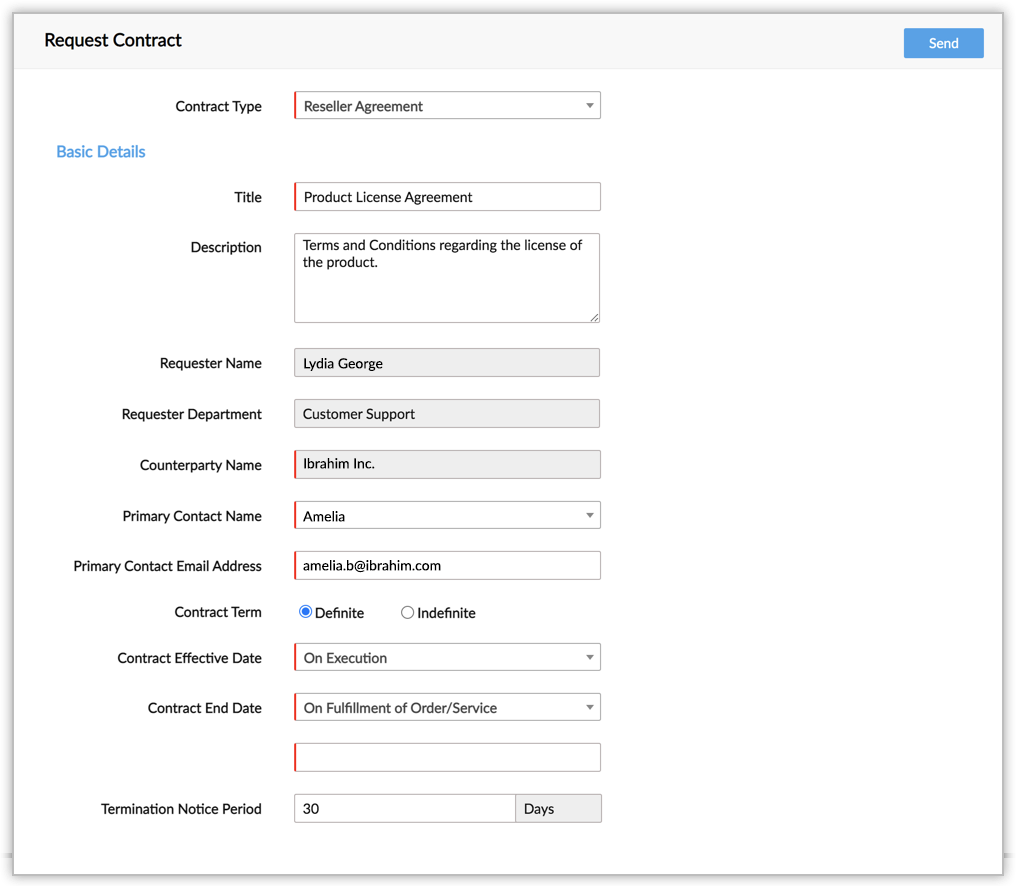This screenshot has height=886, width=1016.
Task: Open the Contract Effective Date dropdown
Action: (x=447, y=658)
